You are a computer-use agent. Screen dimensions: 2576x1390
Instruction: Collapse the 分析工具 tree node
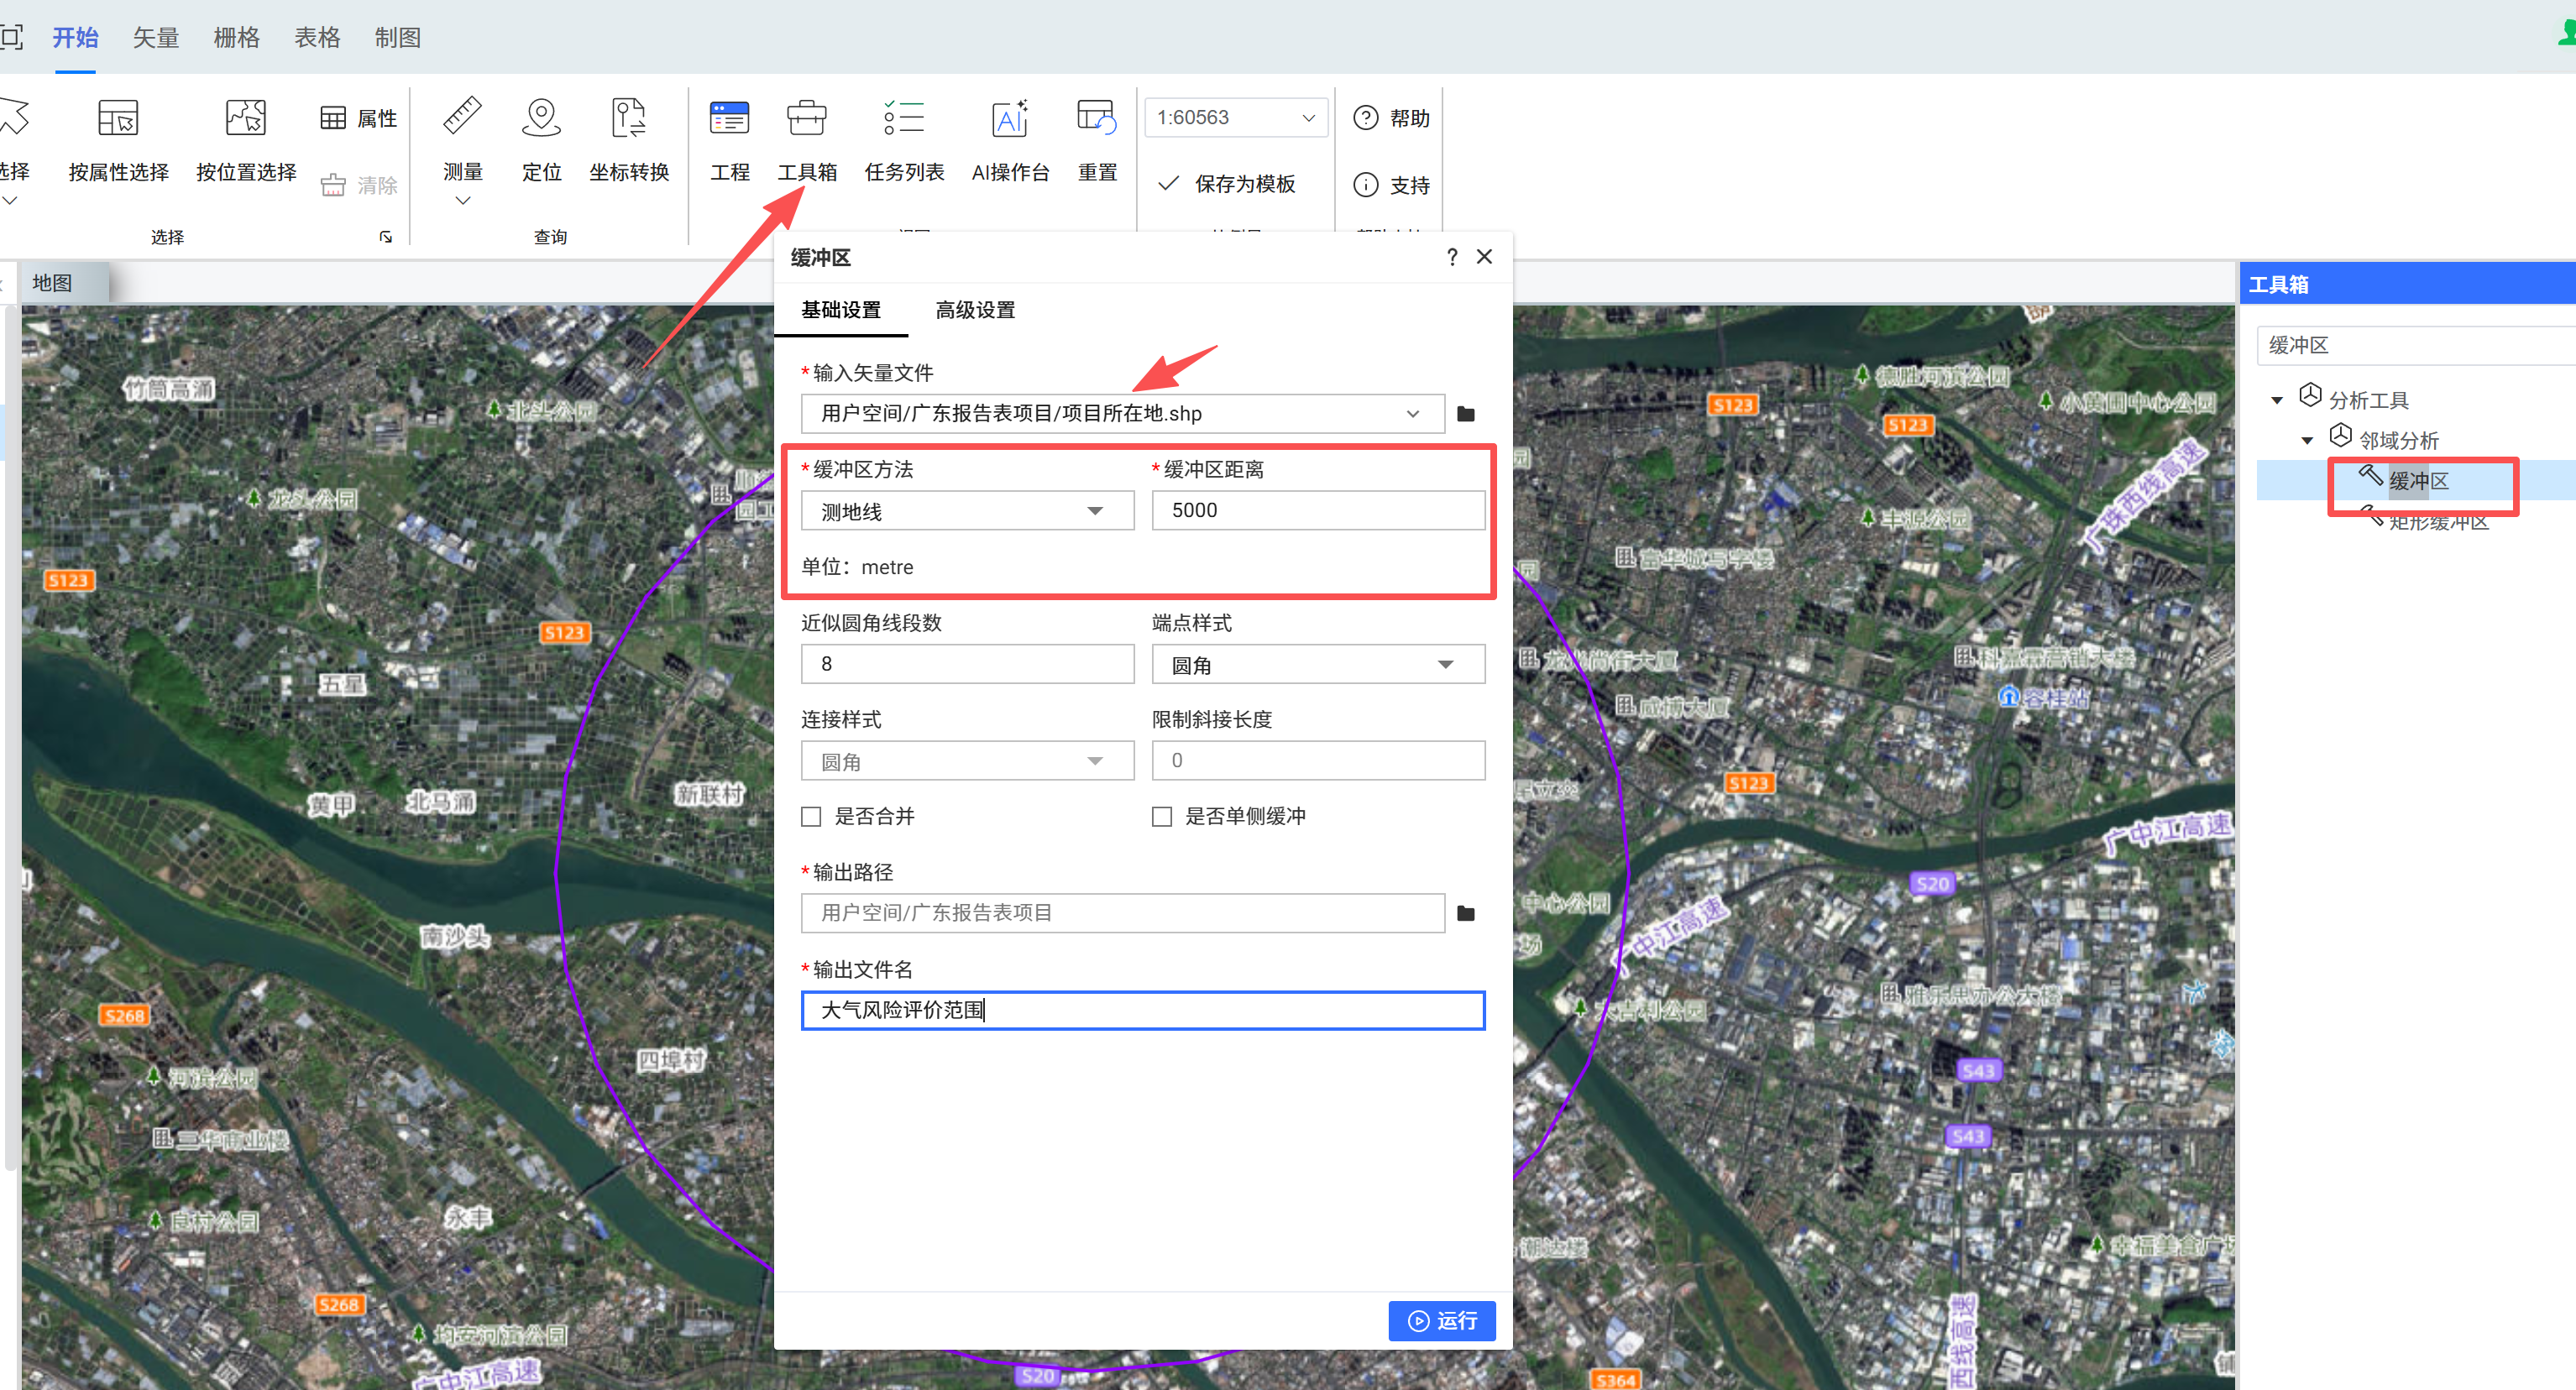[2277, 400]
